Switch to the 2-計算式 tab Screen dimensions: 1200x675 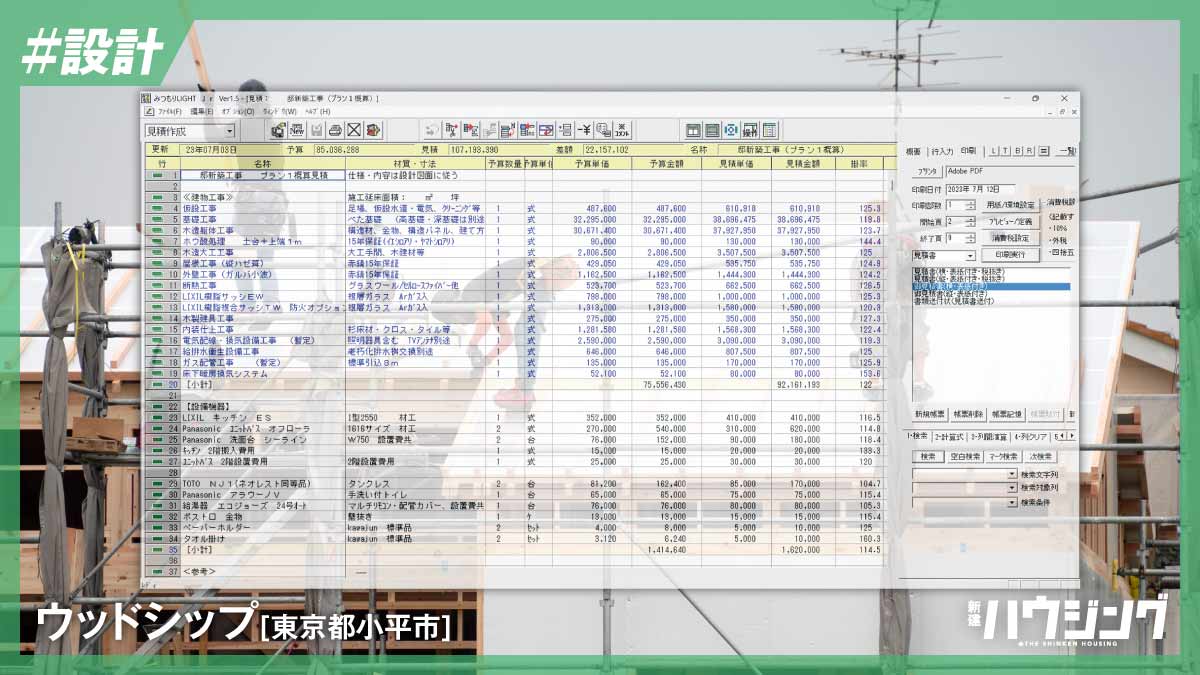tap(949, 437)
